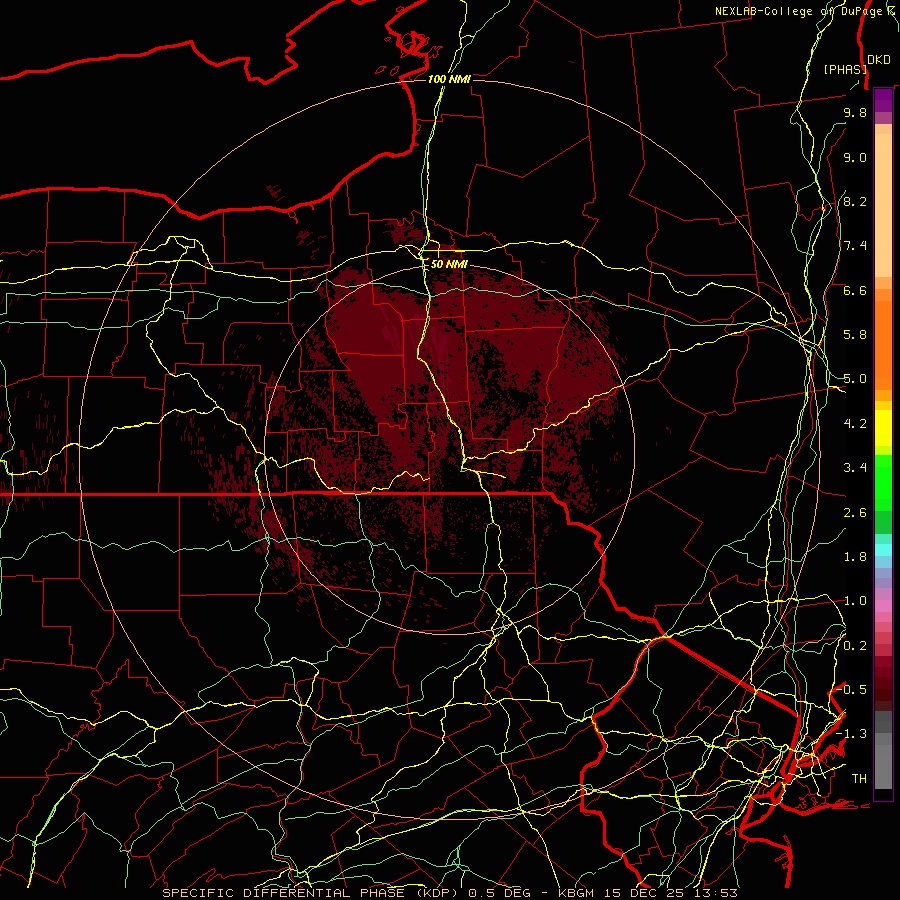
Task: Select the 9.8 value on the scale
Action: 855,112
